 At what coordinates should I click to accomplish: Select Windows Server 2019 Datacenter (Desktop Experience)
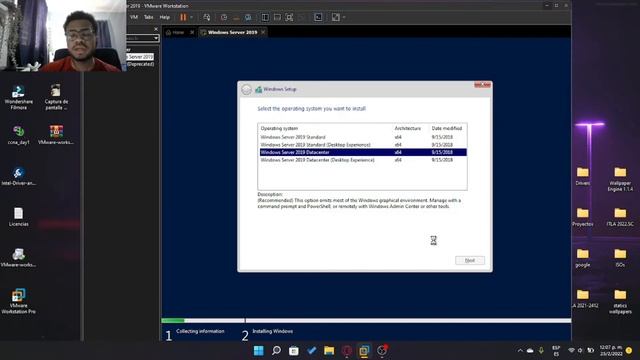click(x=362, y=160)
